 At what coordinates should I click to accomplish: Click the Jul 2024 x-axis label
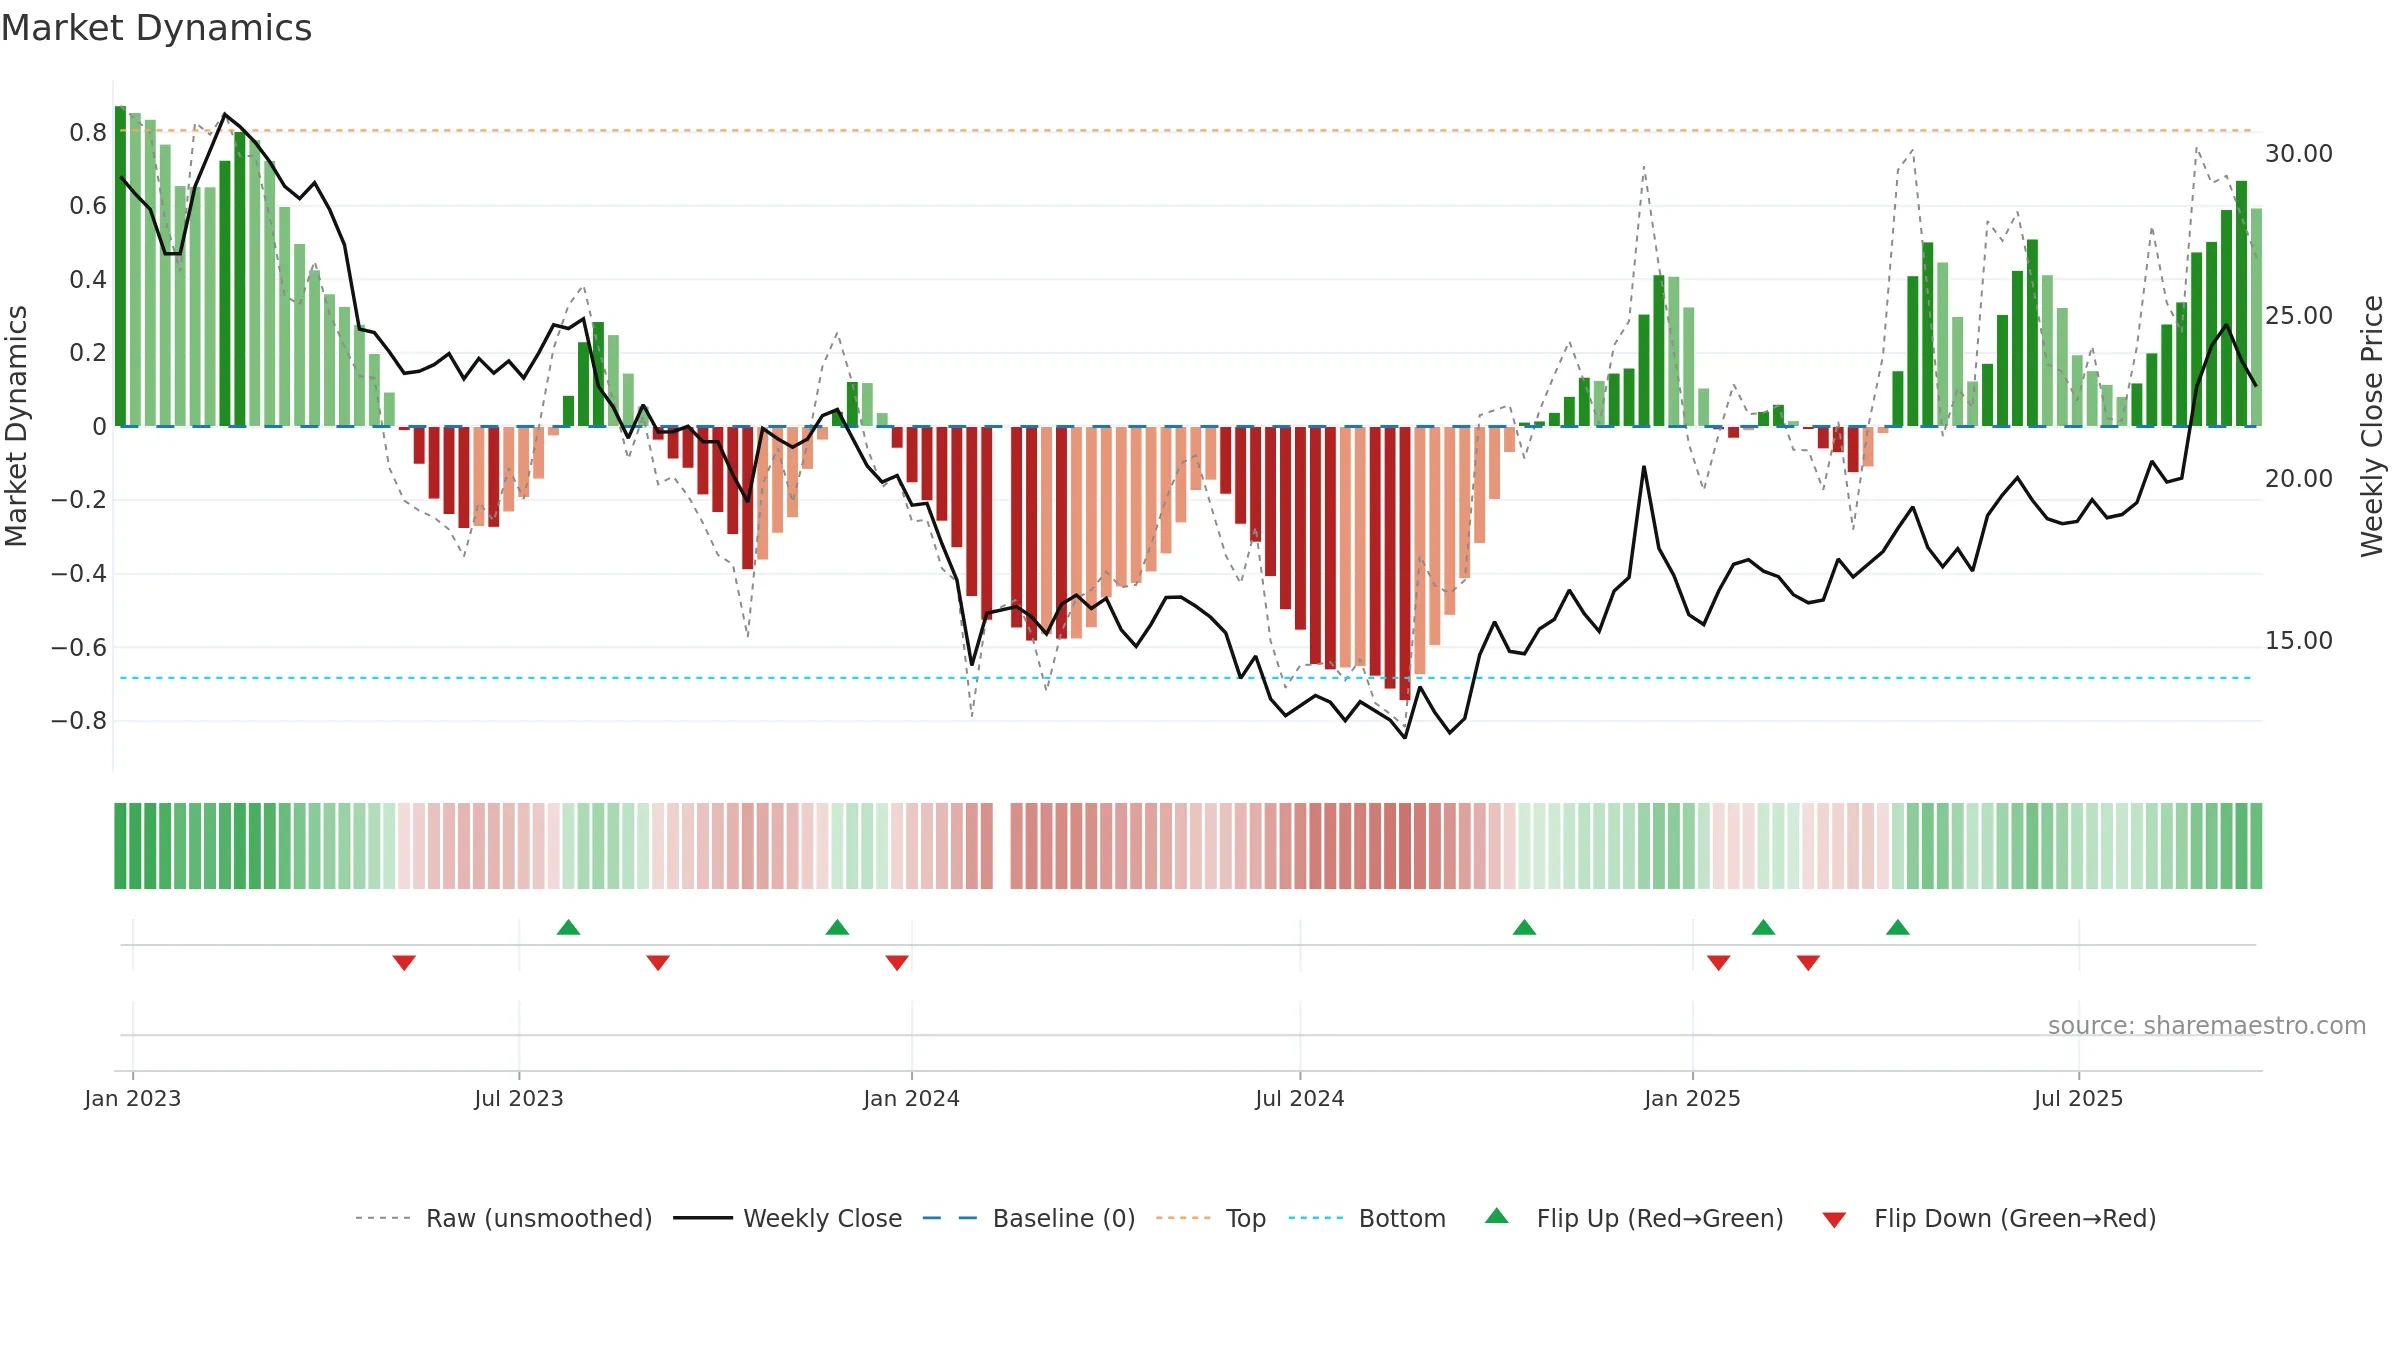pos(1300,1098)
